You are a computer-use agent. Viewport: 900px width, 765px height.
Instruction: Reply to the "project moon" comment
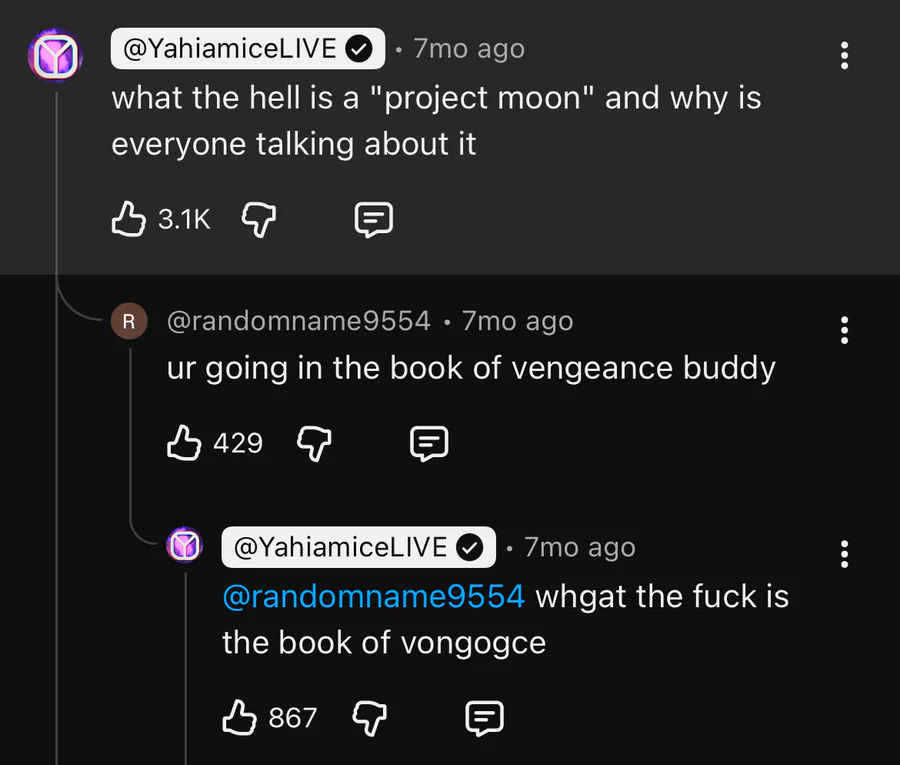coord(374,219)
